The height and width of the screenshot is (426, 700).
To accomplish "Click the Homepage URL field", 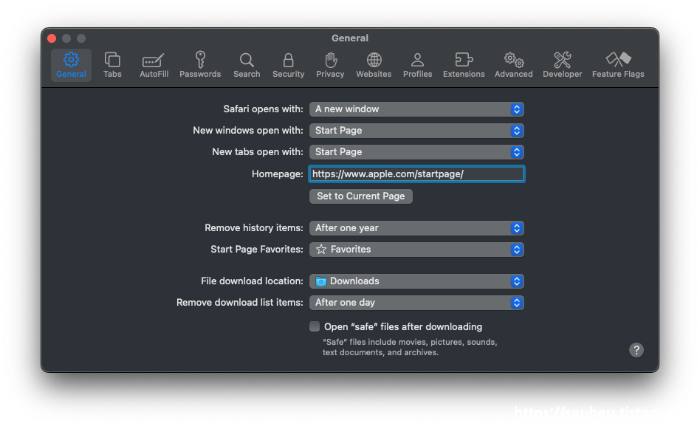I will [417, 174].
